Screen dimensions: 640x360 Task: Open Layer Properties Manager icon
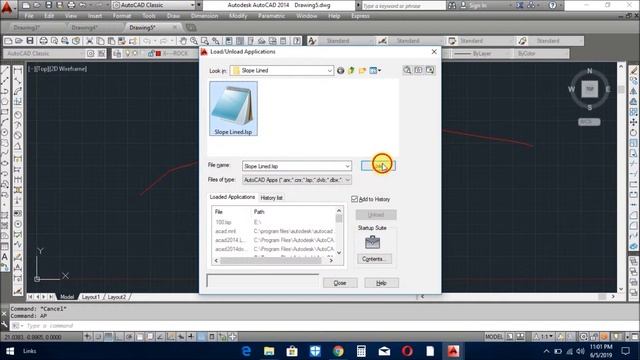(x=117, y=53)
